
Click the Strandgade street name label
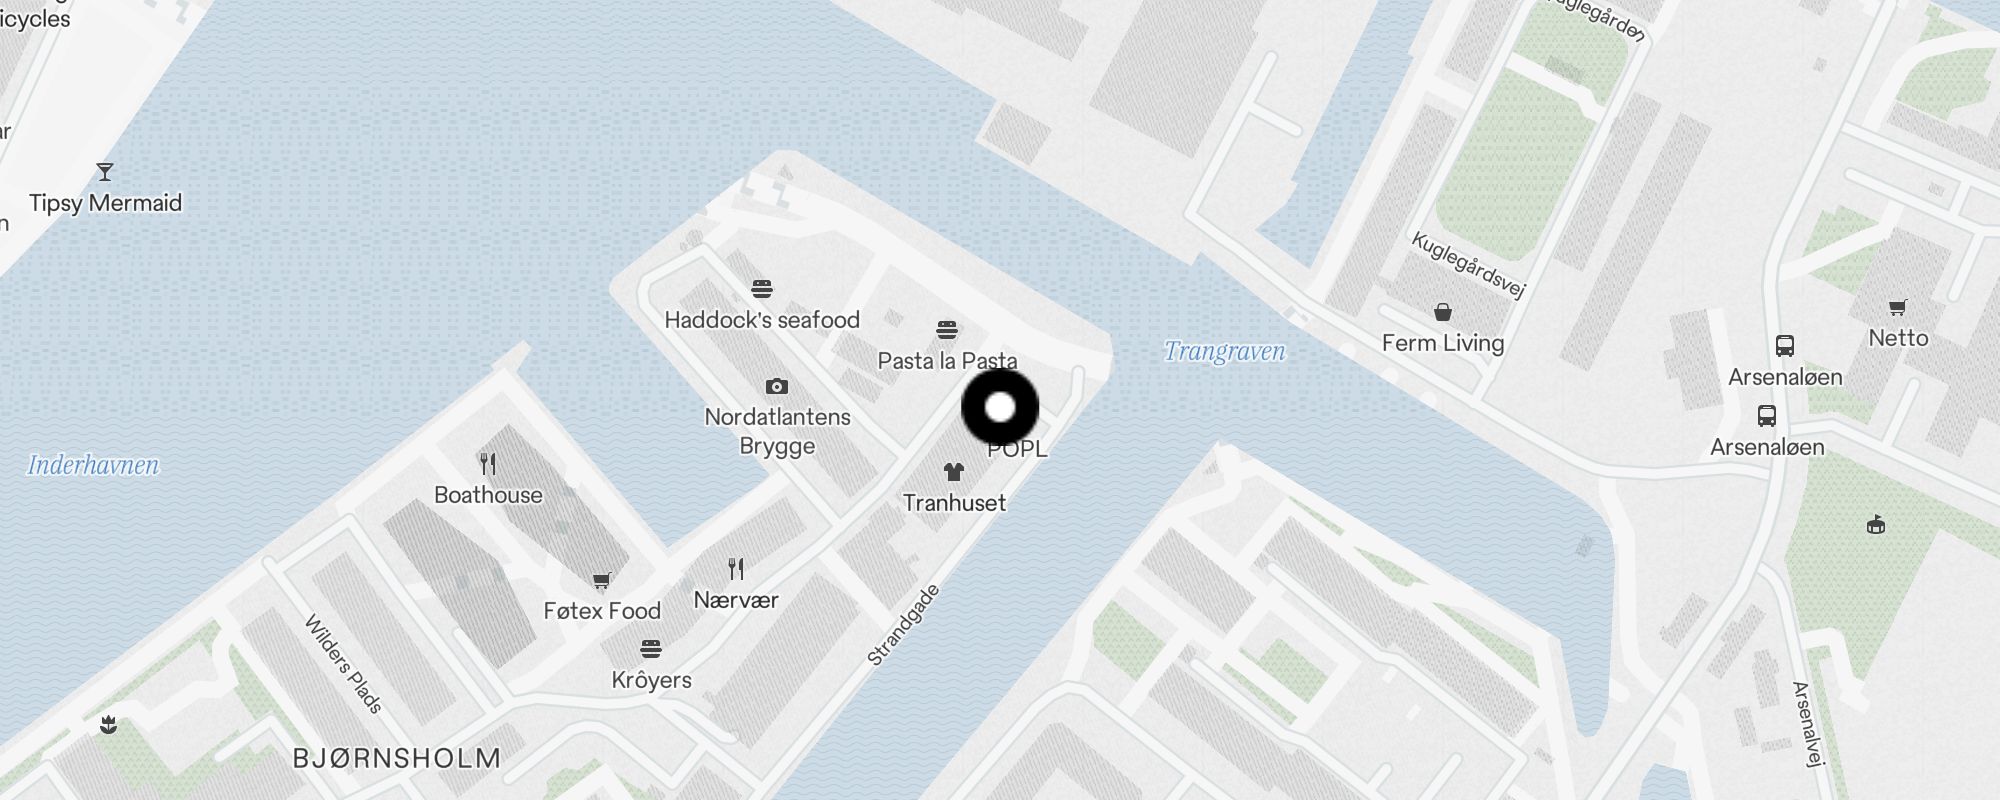(x=903, y=626)
